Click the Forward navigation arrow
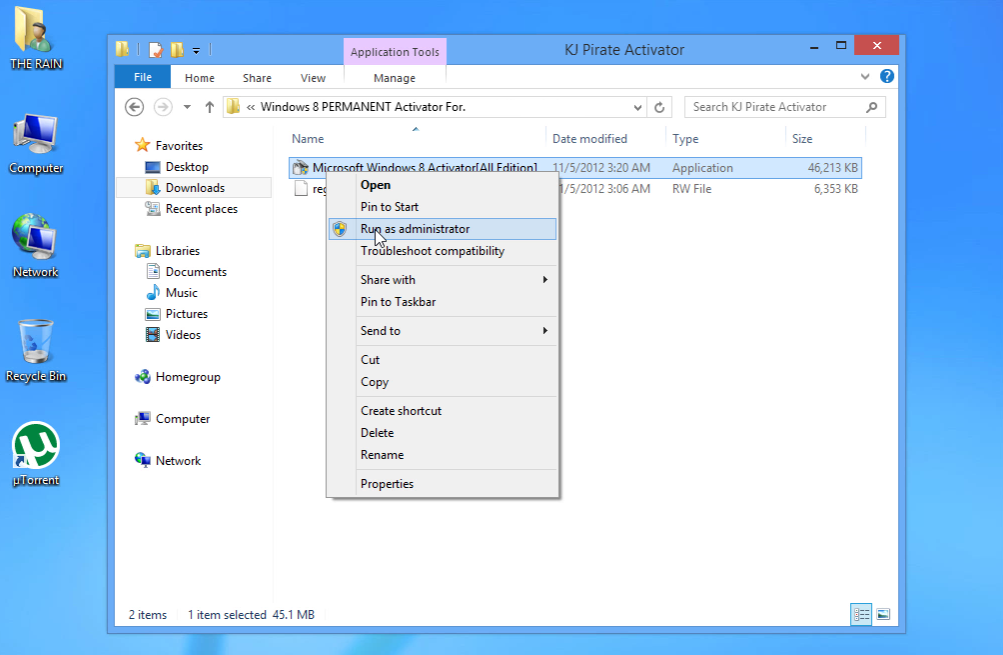The width and height of the screenshot is (1003, 655). click(163, 107)
